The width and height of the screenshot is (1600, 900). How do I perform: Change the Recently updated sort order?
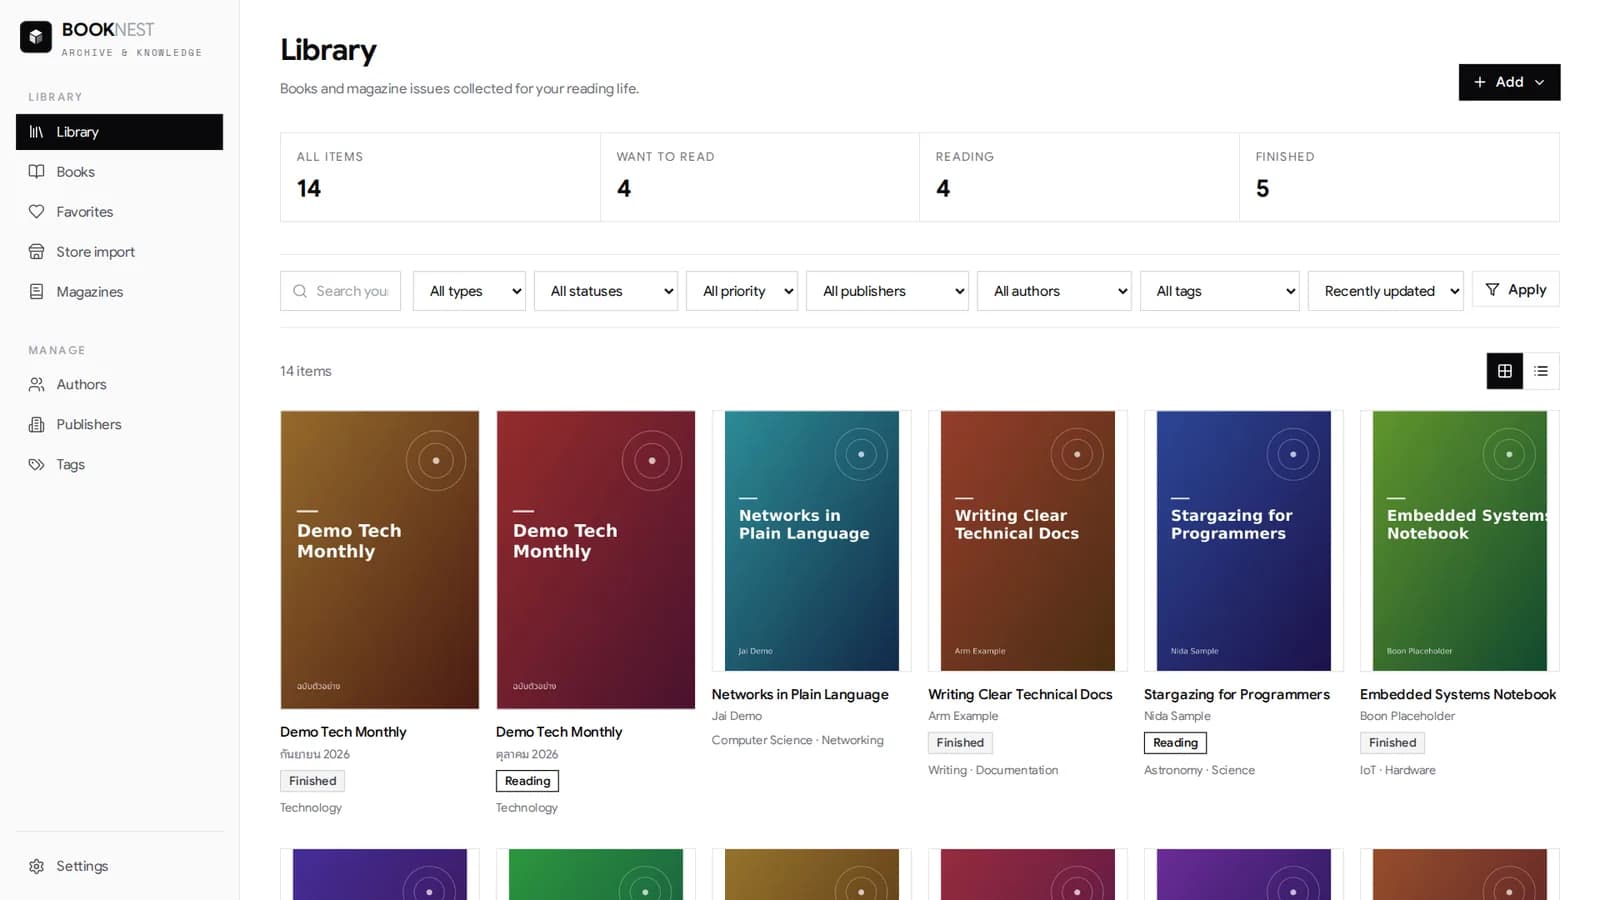coord(1386,291)
